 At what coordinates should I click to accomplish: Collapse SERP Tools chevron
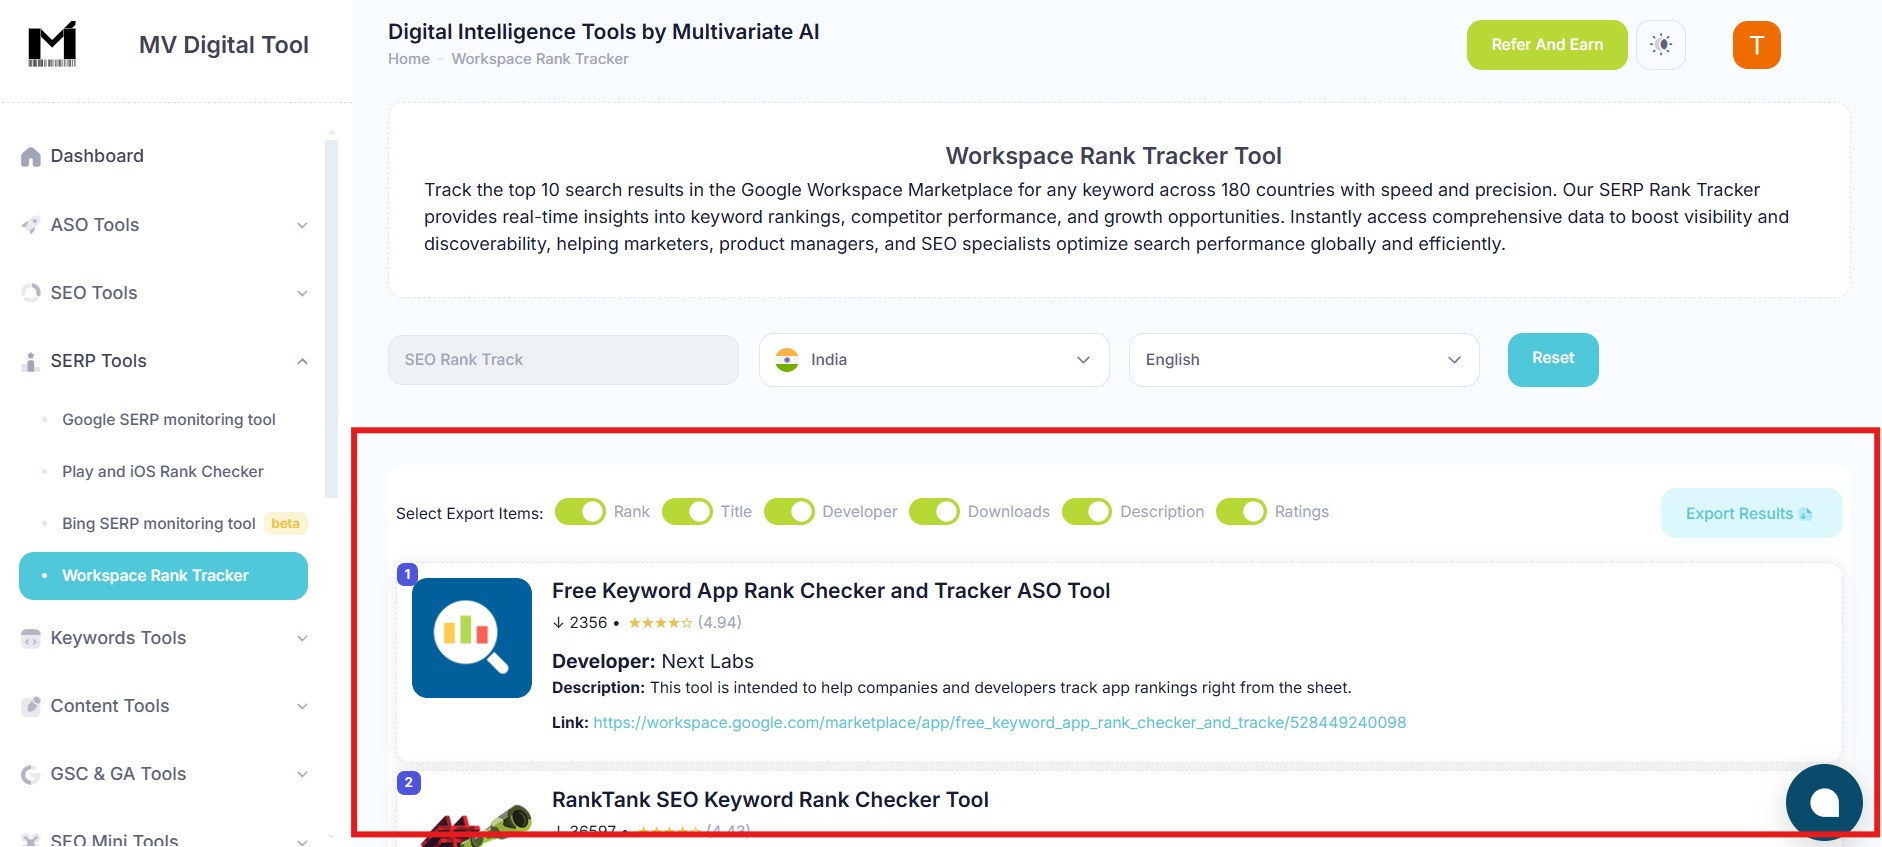tap(302, 361)
